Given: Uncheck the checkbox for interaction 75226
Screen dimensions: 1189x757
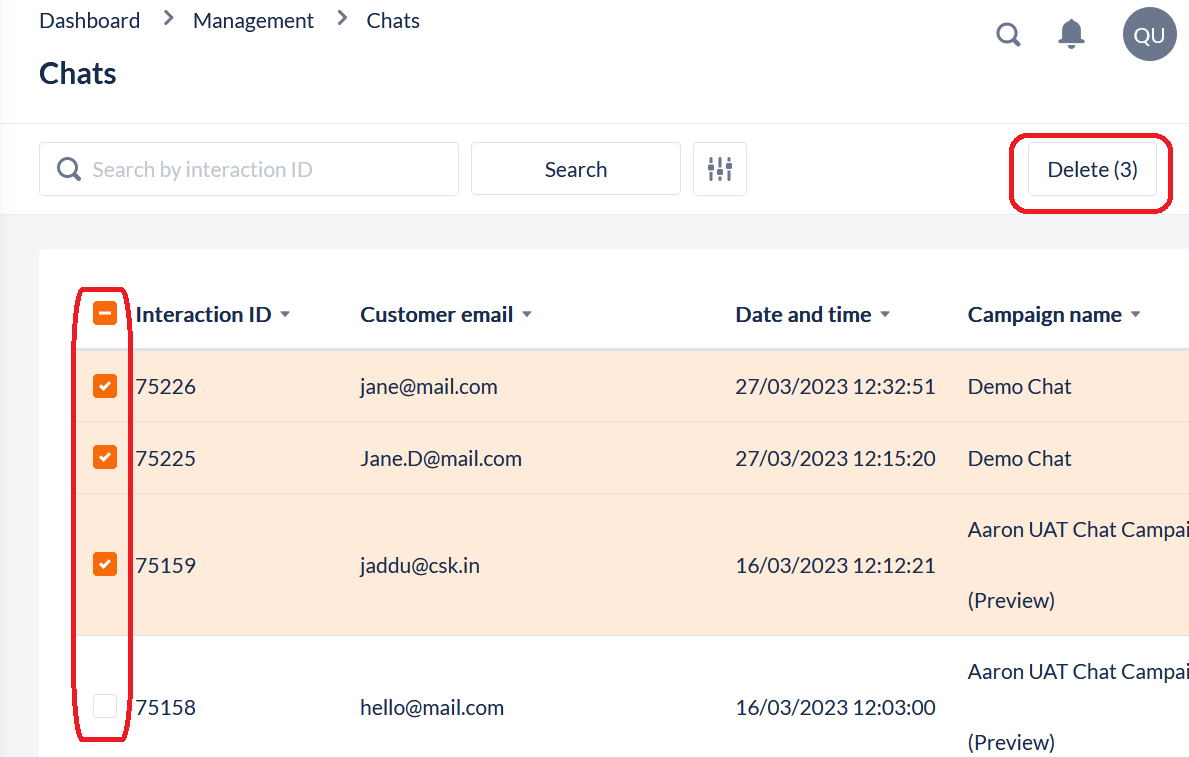Looking at the screenshot, I should (105, 386).
